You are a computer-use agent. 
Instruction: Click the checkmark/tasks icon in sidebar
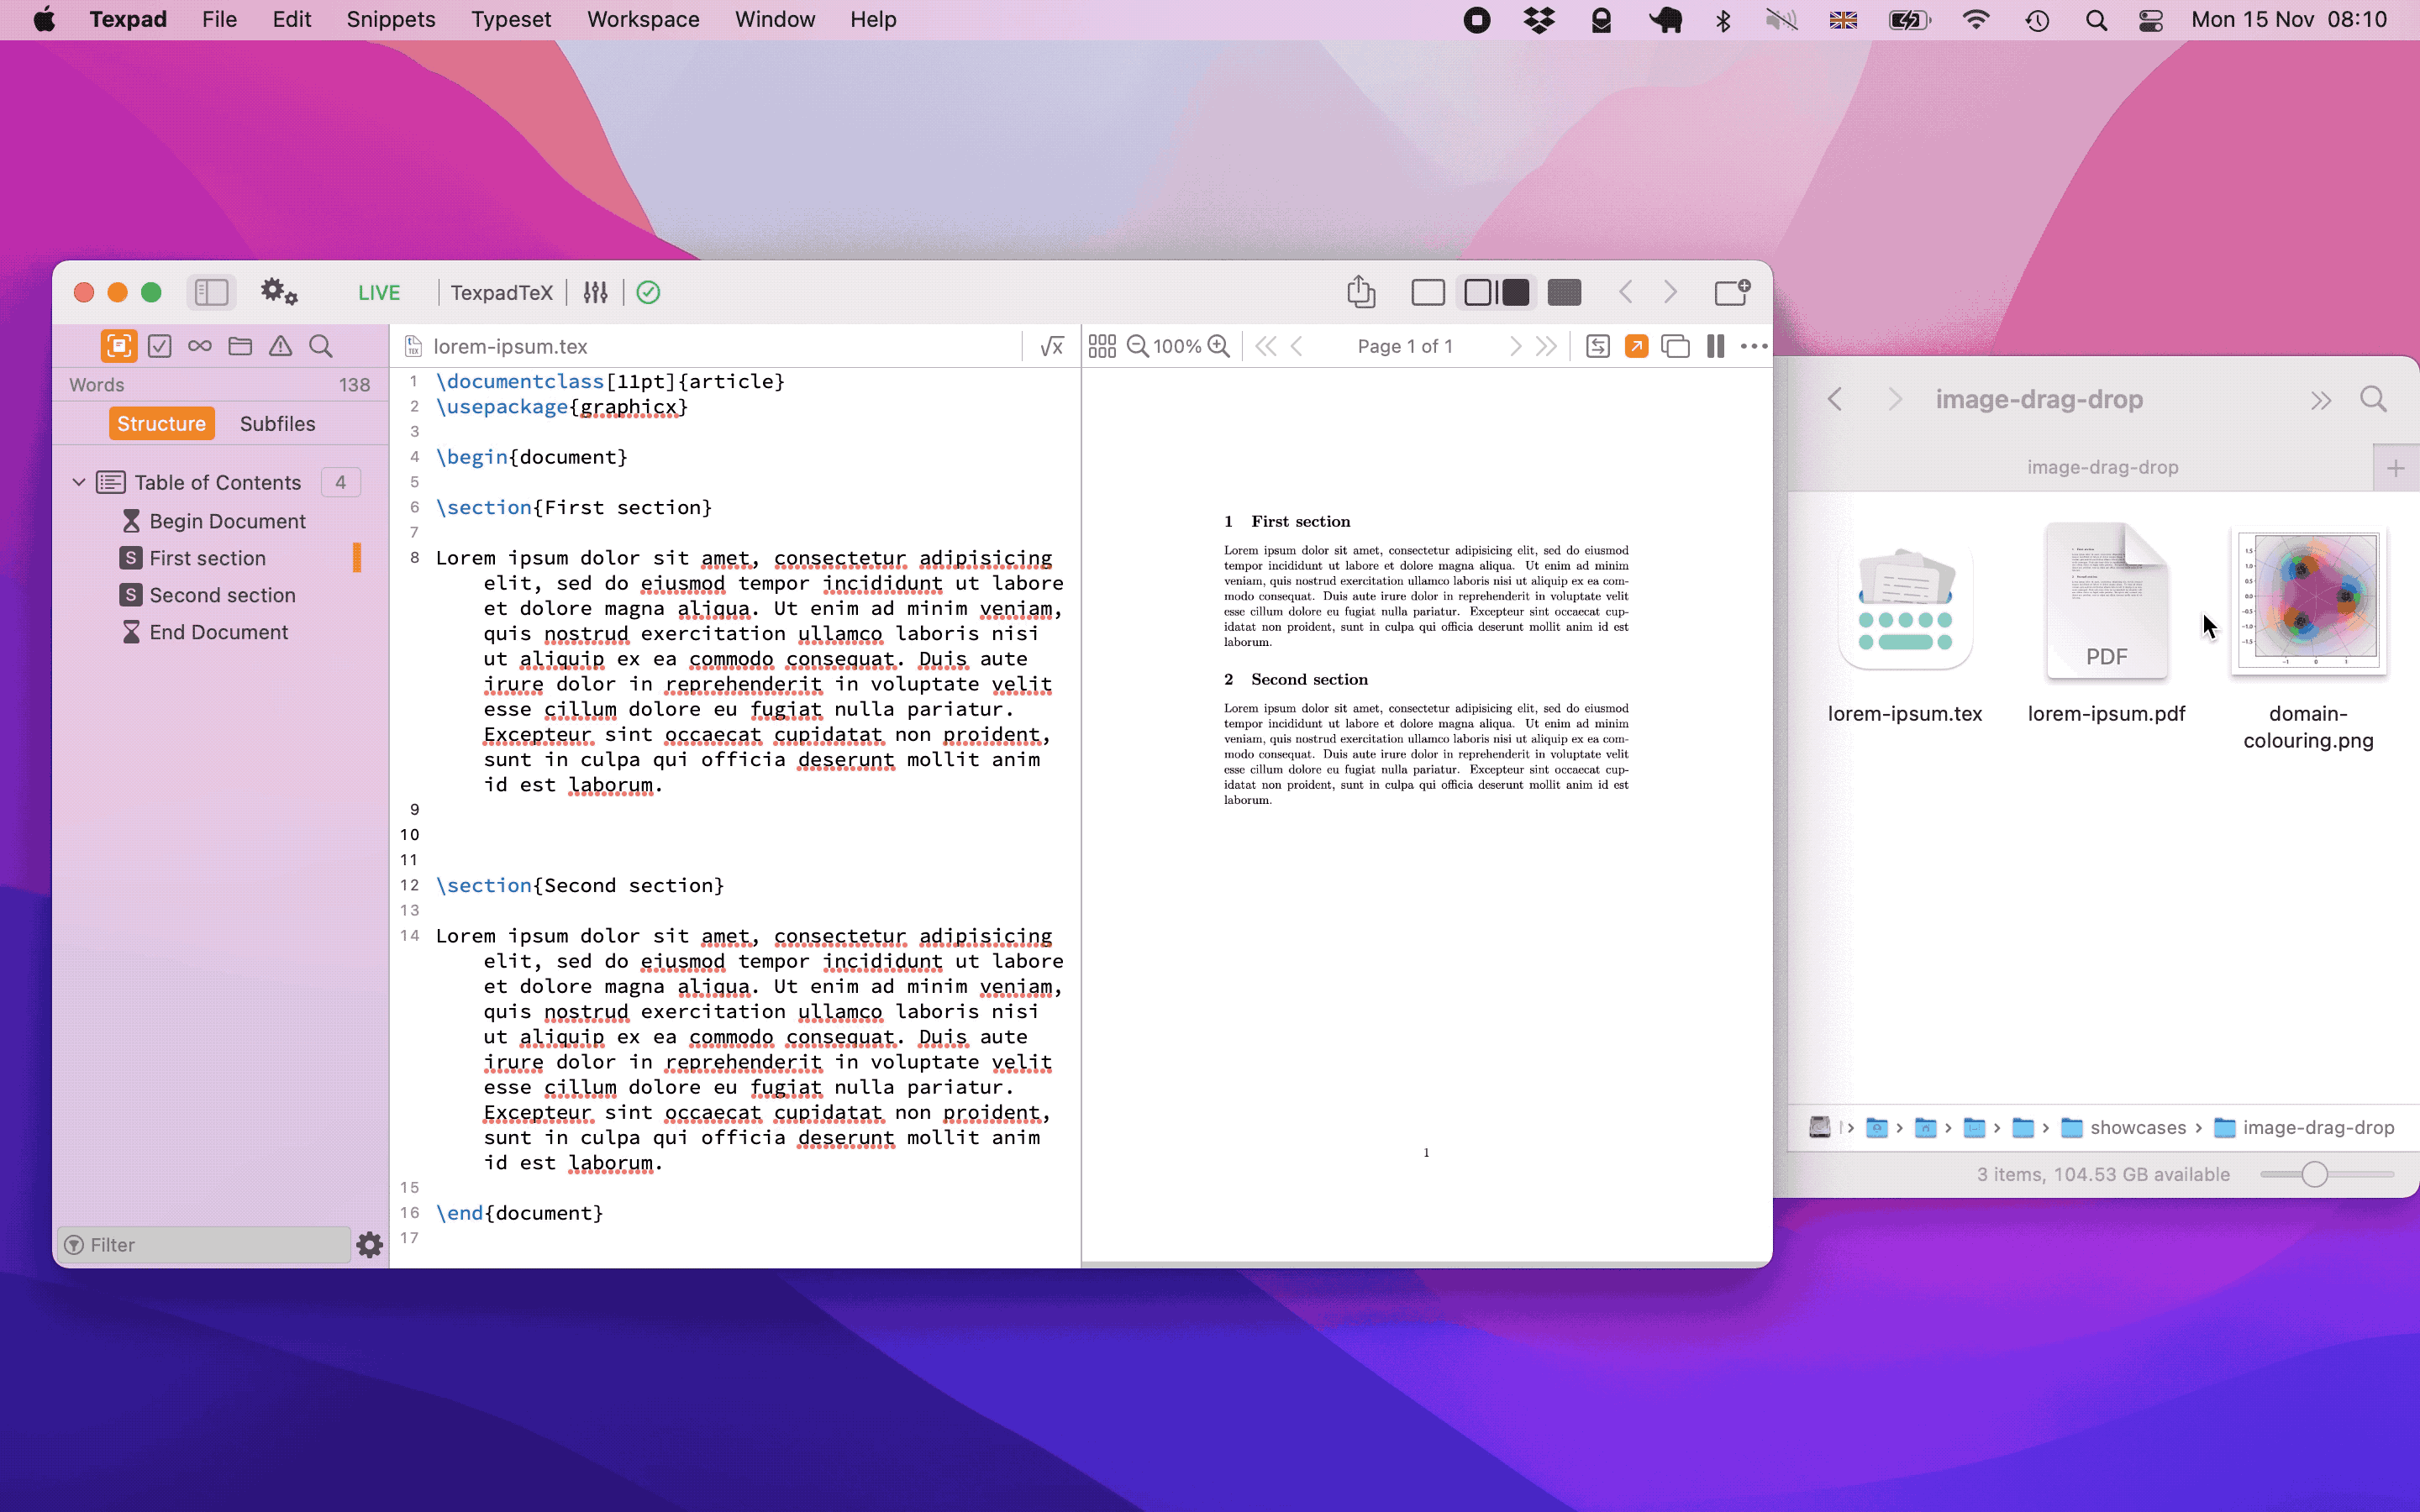[x=159, y=345]
